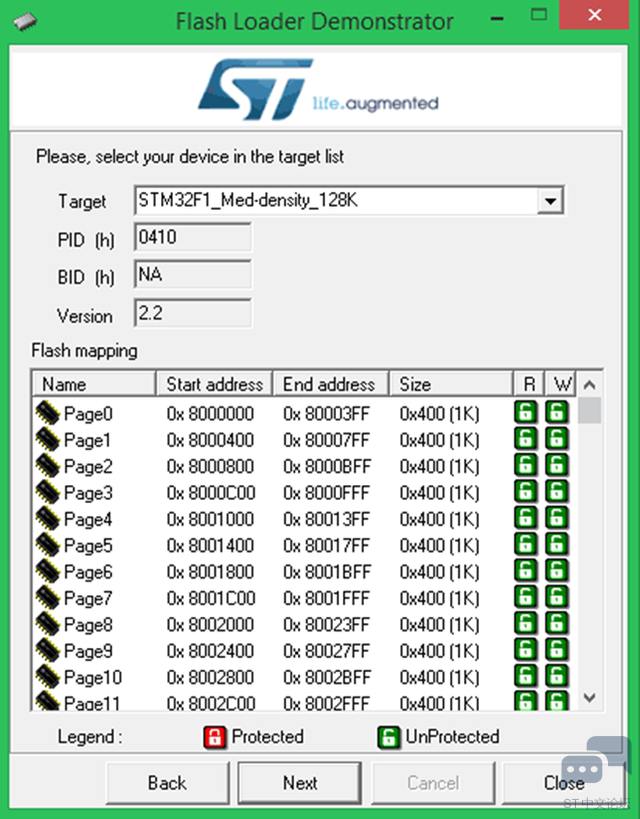
Task: Click the Cancel button
Action: (433, 783)
